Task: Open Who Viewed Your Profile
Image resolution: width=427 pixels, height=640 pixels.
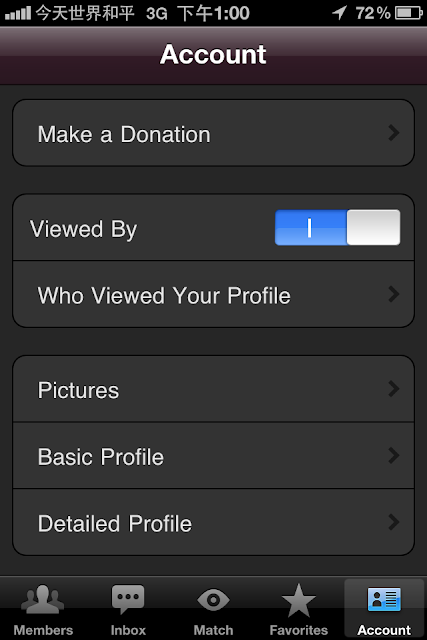Action: click(x=214, y=294)
